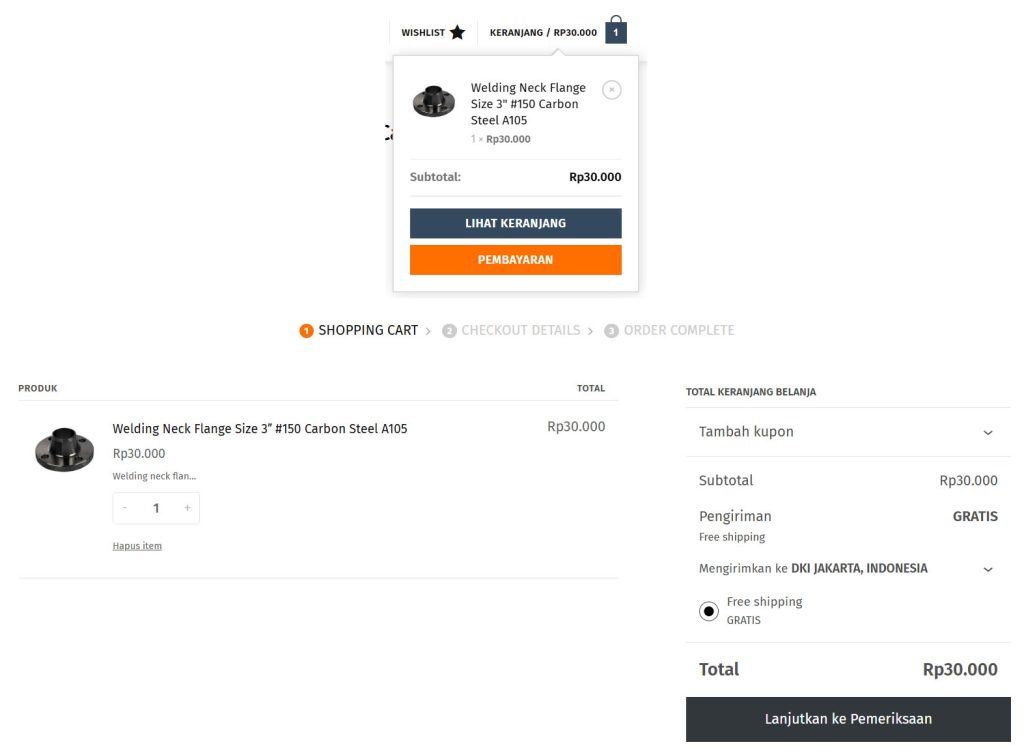The width and height of the screenshot is (1024, 753).
Task: Increase quantity with the plus button
Action: [x=187, y=507]
